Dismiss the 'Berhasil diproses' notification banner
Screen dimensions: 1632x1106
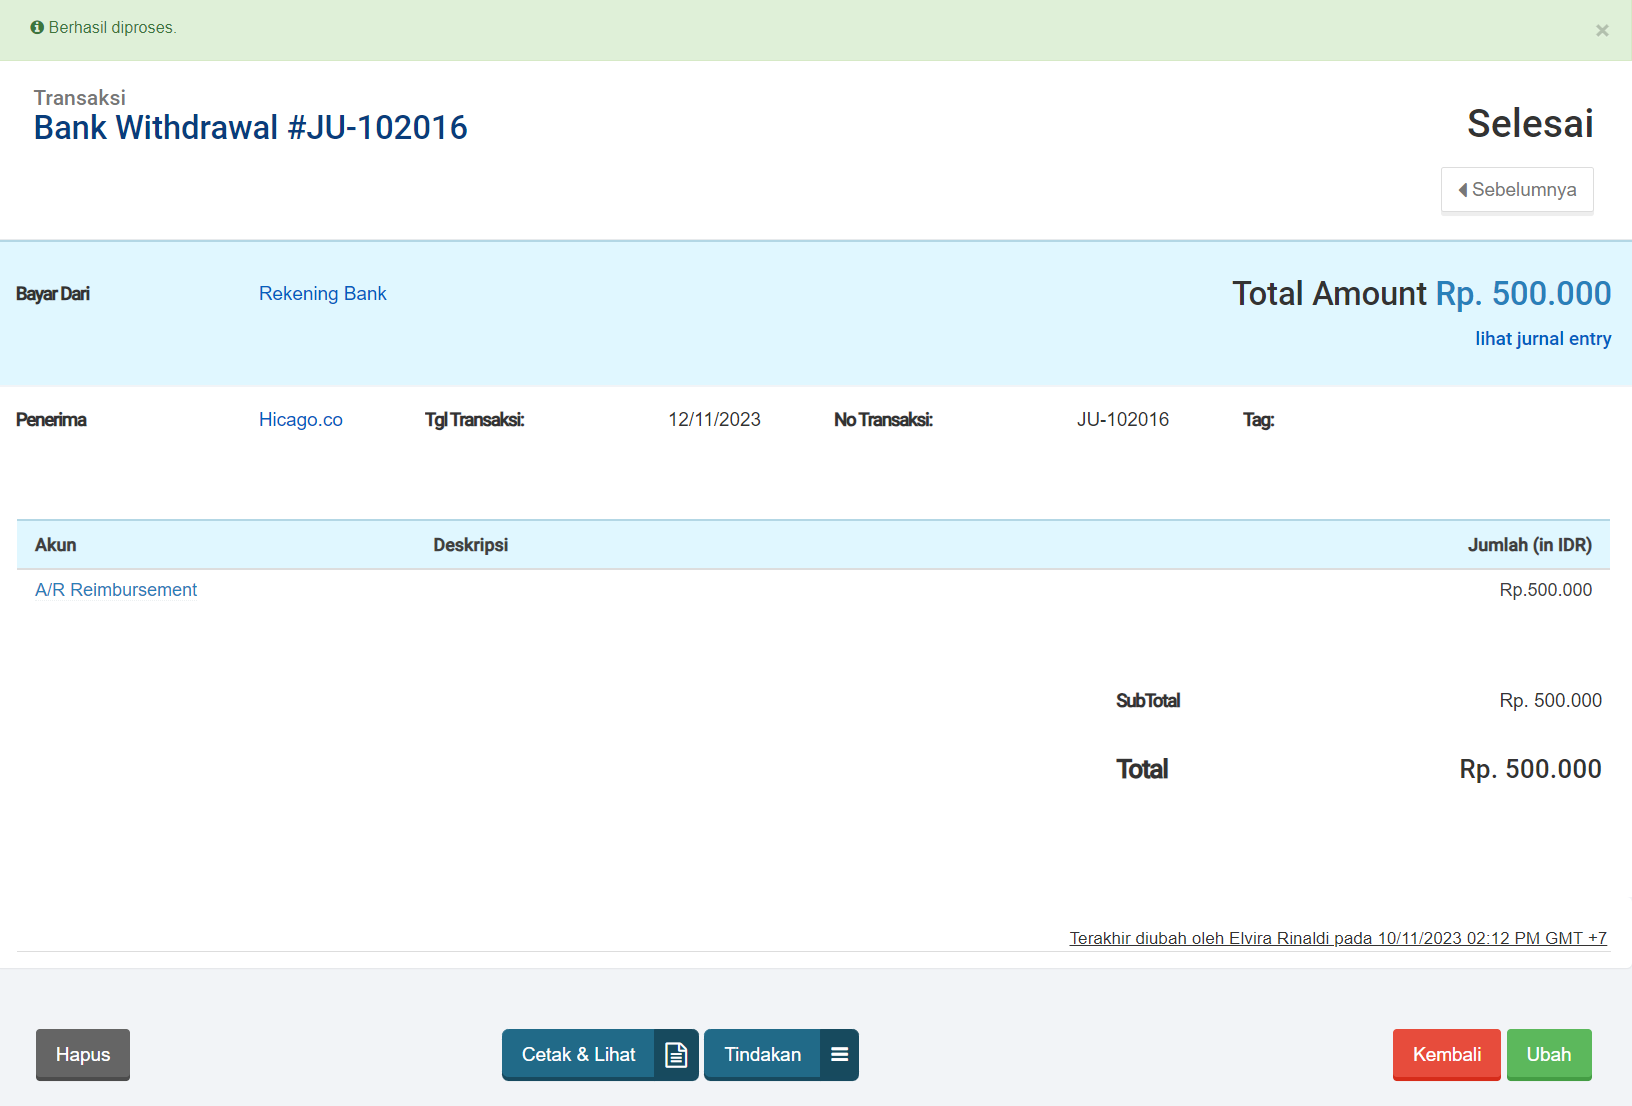pos(1601,31)
